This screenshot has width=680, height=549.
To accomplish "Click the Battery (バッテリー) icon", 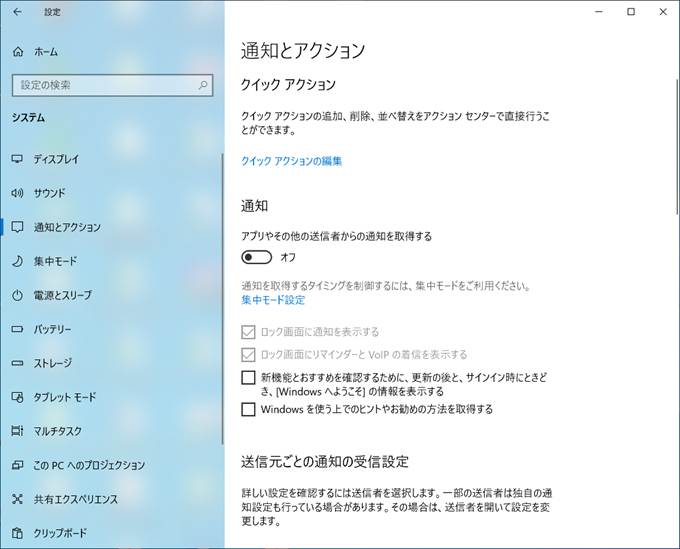I will (17, 329).
